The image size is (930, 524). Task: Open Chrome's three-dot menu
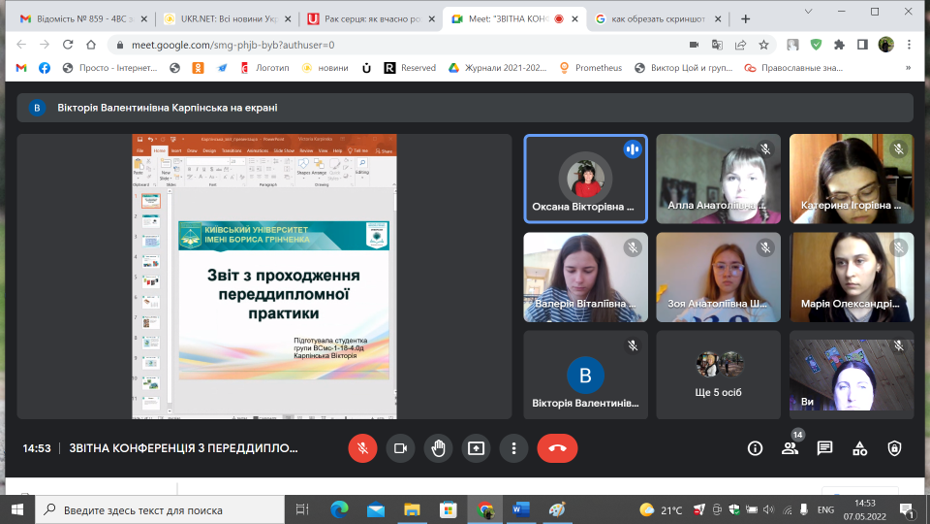(x=909, y=44)
